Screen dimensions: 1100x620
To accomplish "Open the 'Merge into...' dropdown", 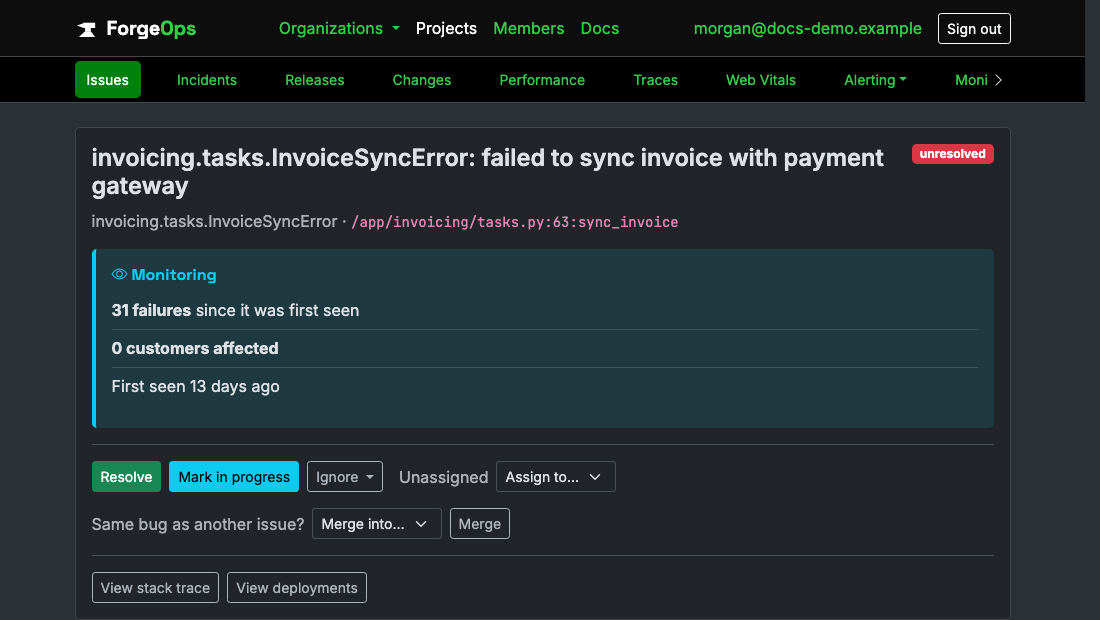I will (376, 524).
